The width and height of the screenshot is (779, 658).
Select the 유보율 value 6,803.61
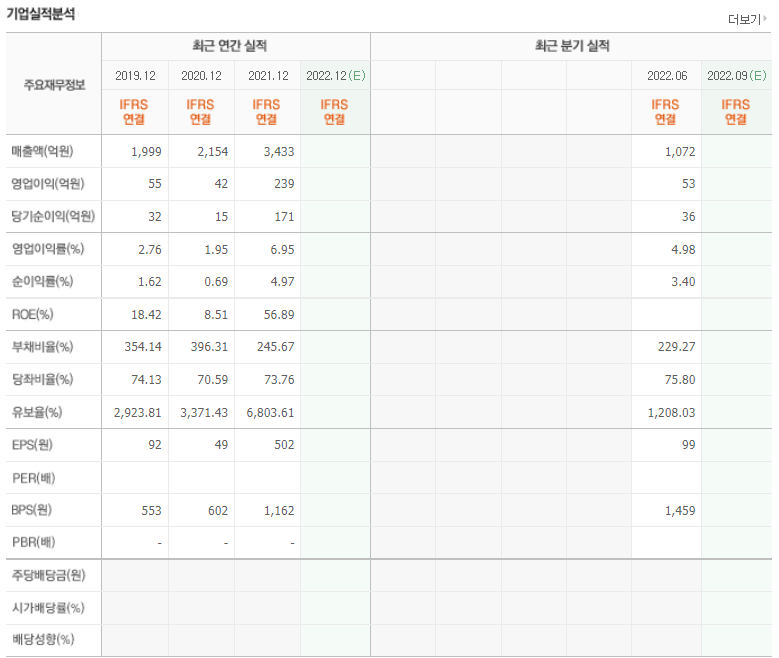[270, 412]
